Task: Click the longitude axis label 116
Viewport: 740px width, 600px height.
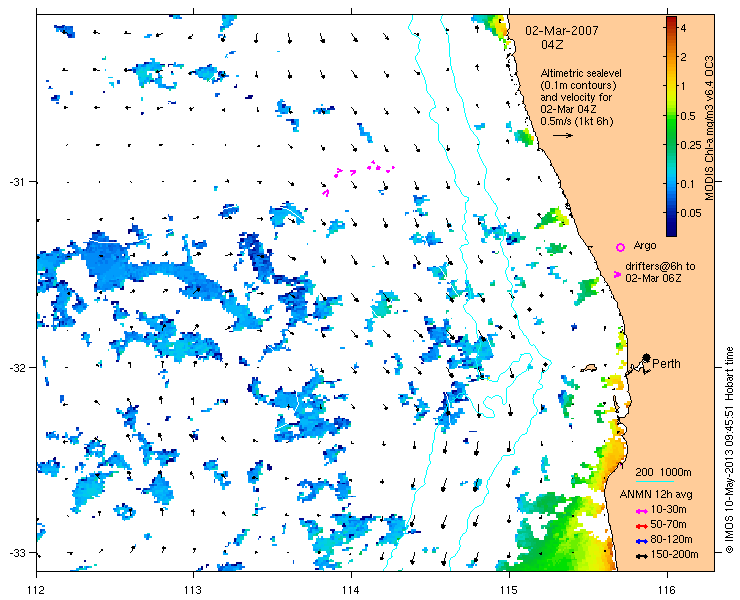Action: click(x=667, y=590)
